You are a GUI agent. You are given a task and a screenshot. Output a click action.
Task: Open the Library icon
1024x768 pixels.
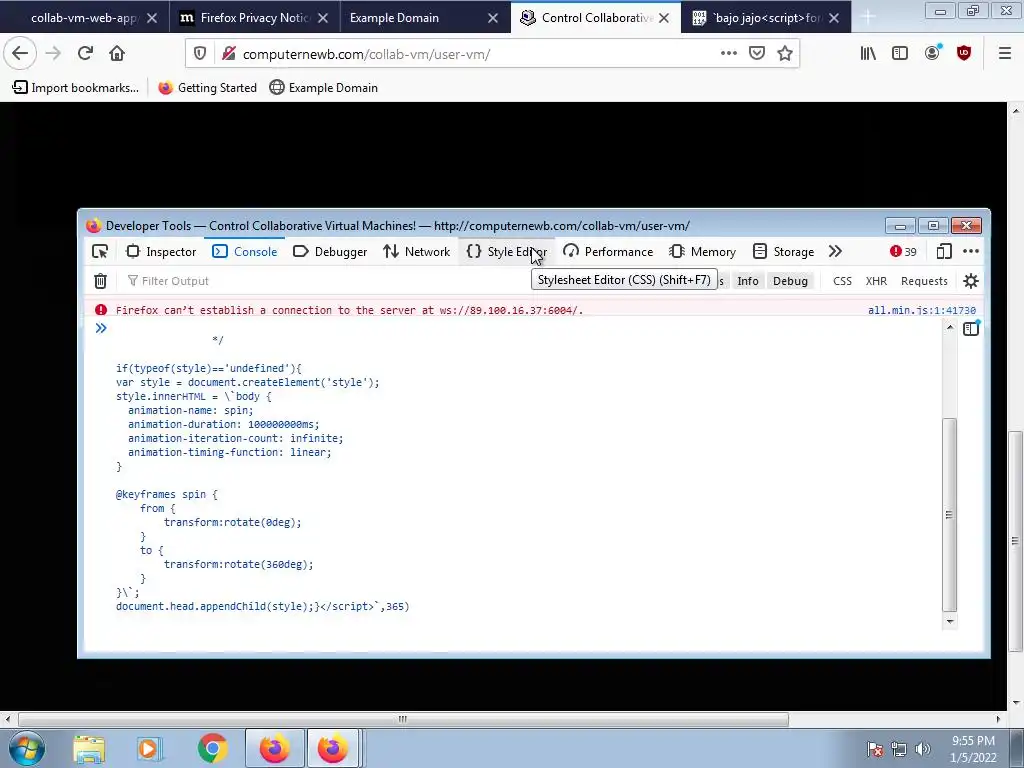868,54
